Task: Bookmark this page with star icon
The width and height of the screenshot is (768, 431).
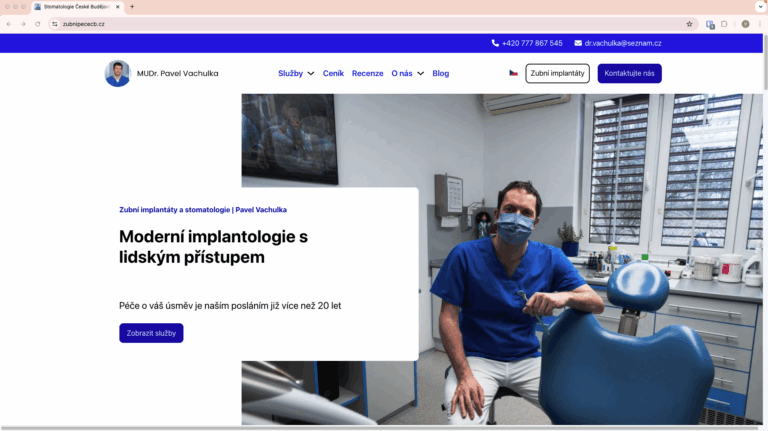Action: [689, 24]
